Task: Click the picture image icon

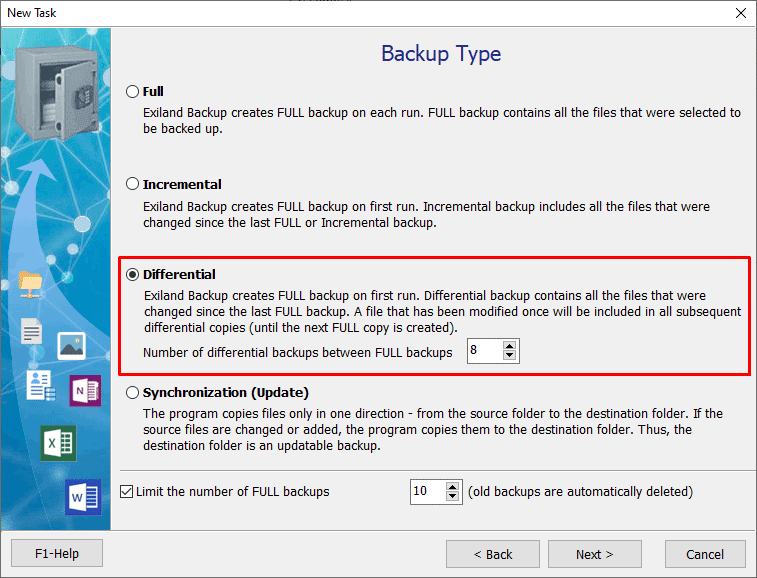Action: click(71, 346)
